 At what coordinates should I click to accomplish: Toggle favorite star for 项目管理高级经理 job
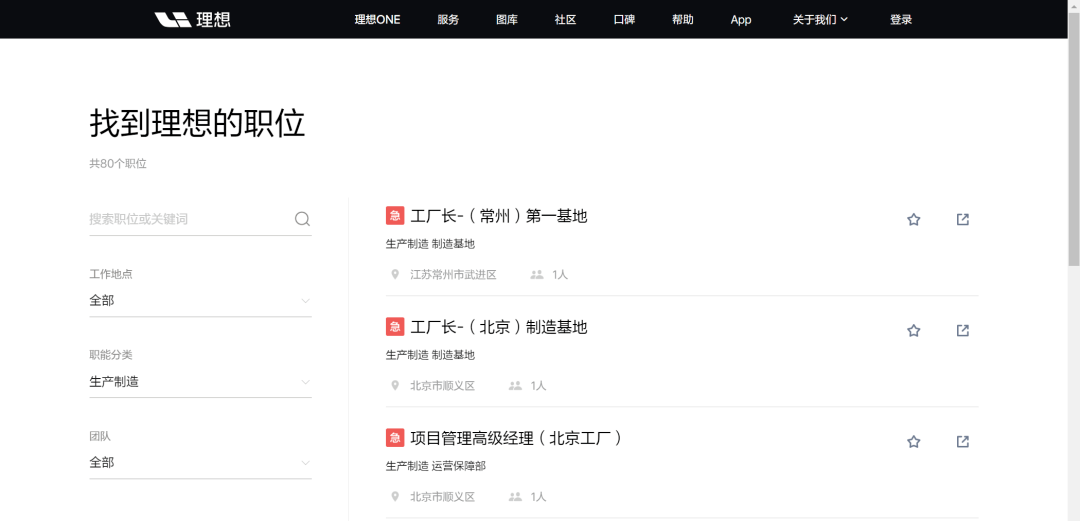tap(913, 441)
